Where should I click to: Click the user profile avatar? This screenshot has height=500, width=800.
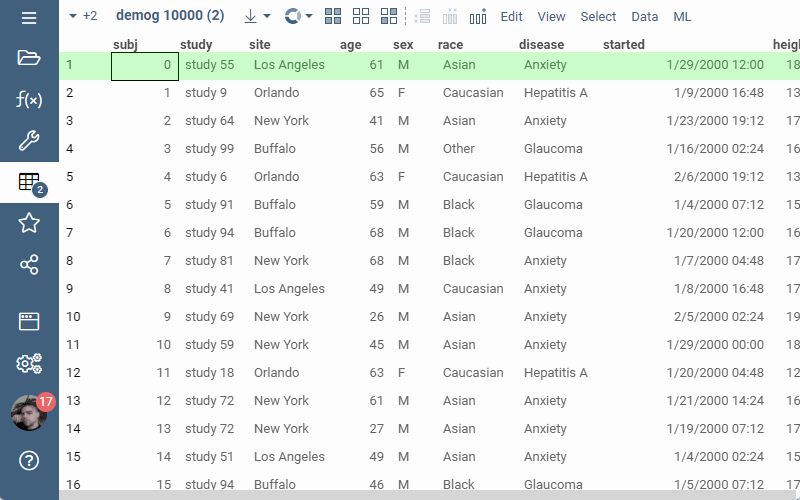[x=29, y=412]
